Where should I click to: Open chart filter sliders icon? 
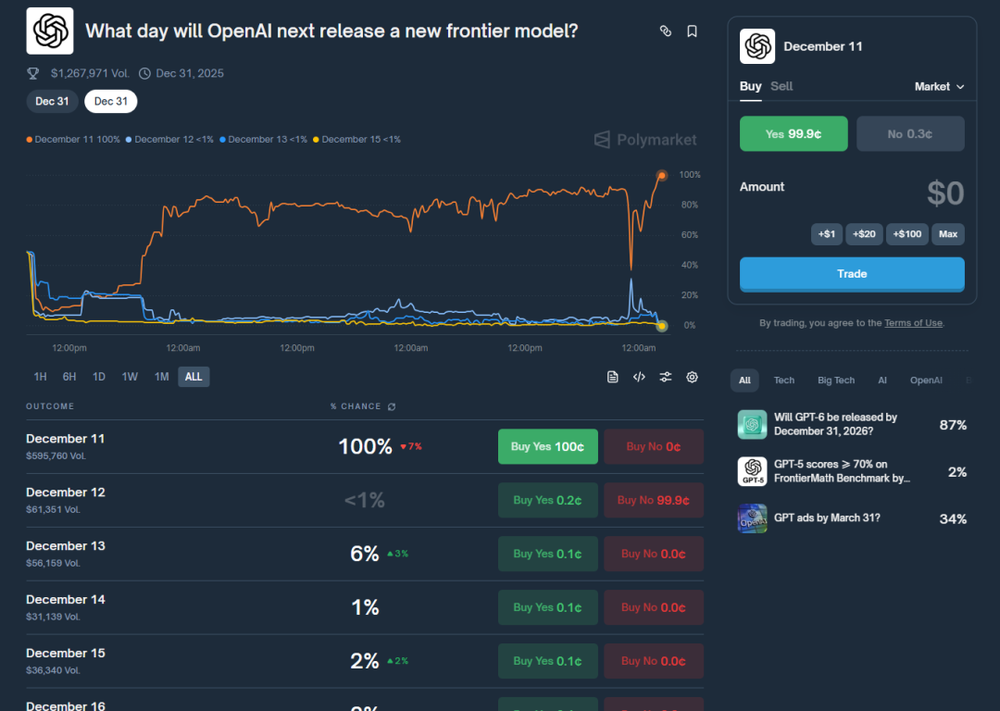coord(665,377)
